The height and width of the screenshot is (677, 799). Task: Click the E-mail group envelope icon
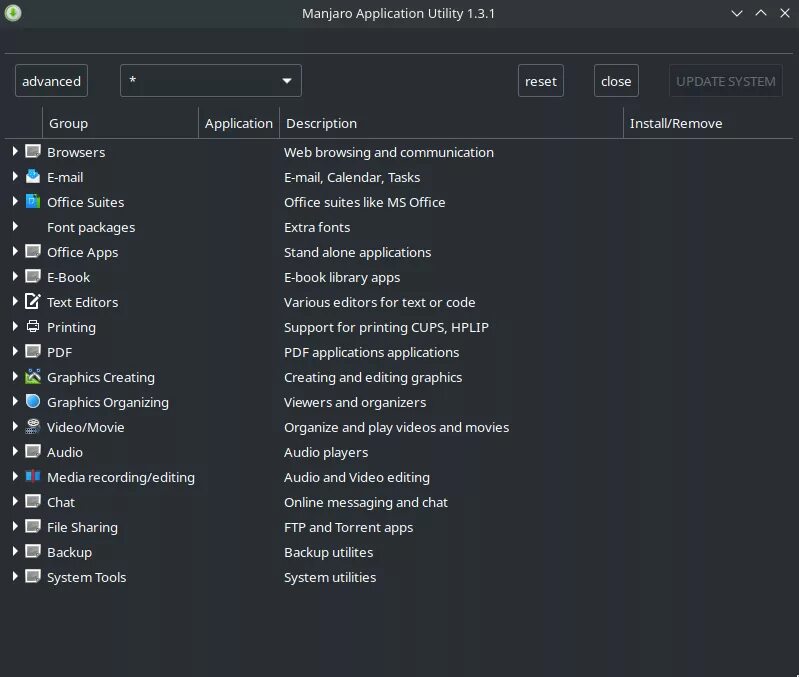tap(33, 177)
